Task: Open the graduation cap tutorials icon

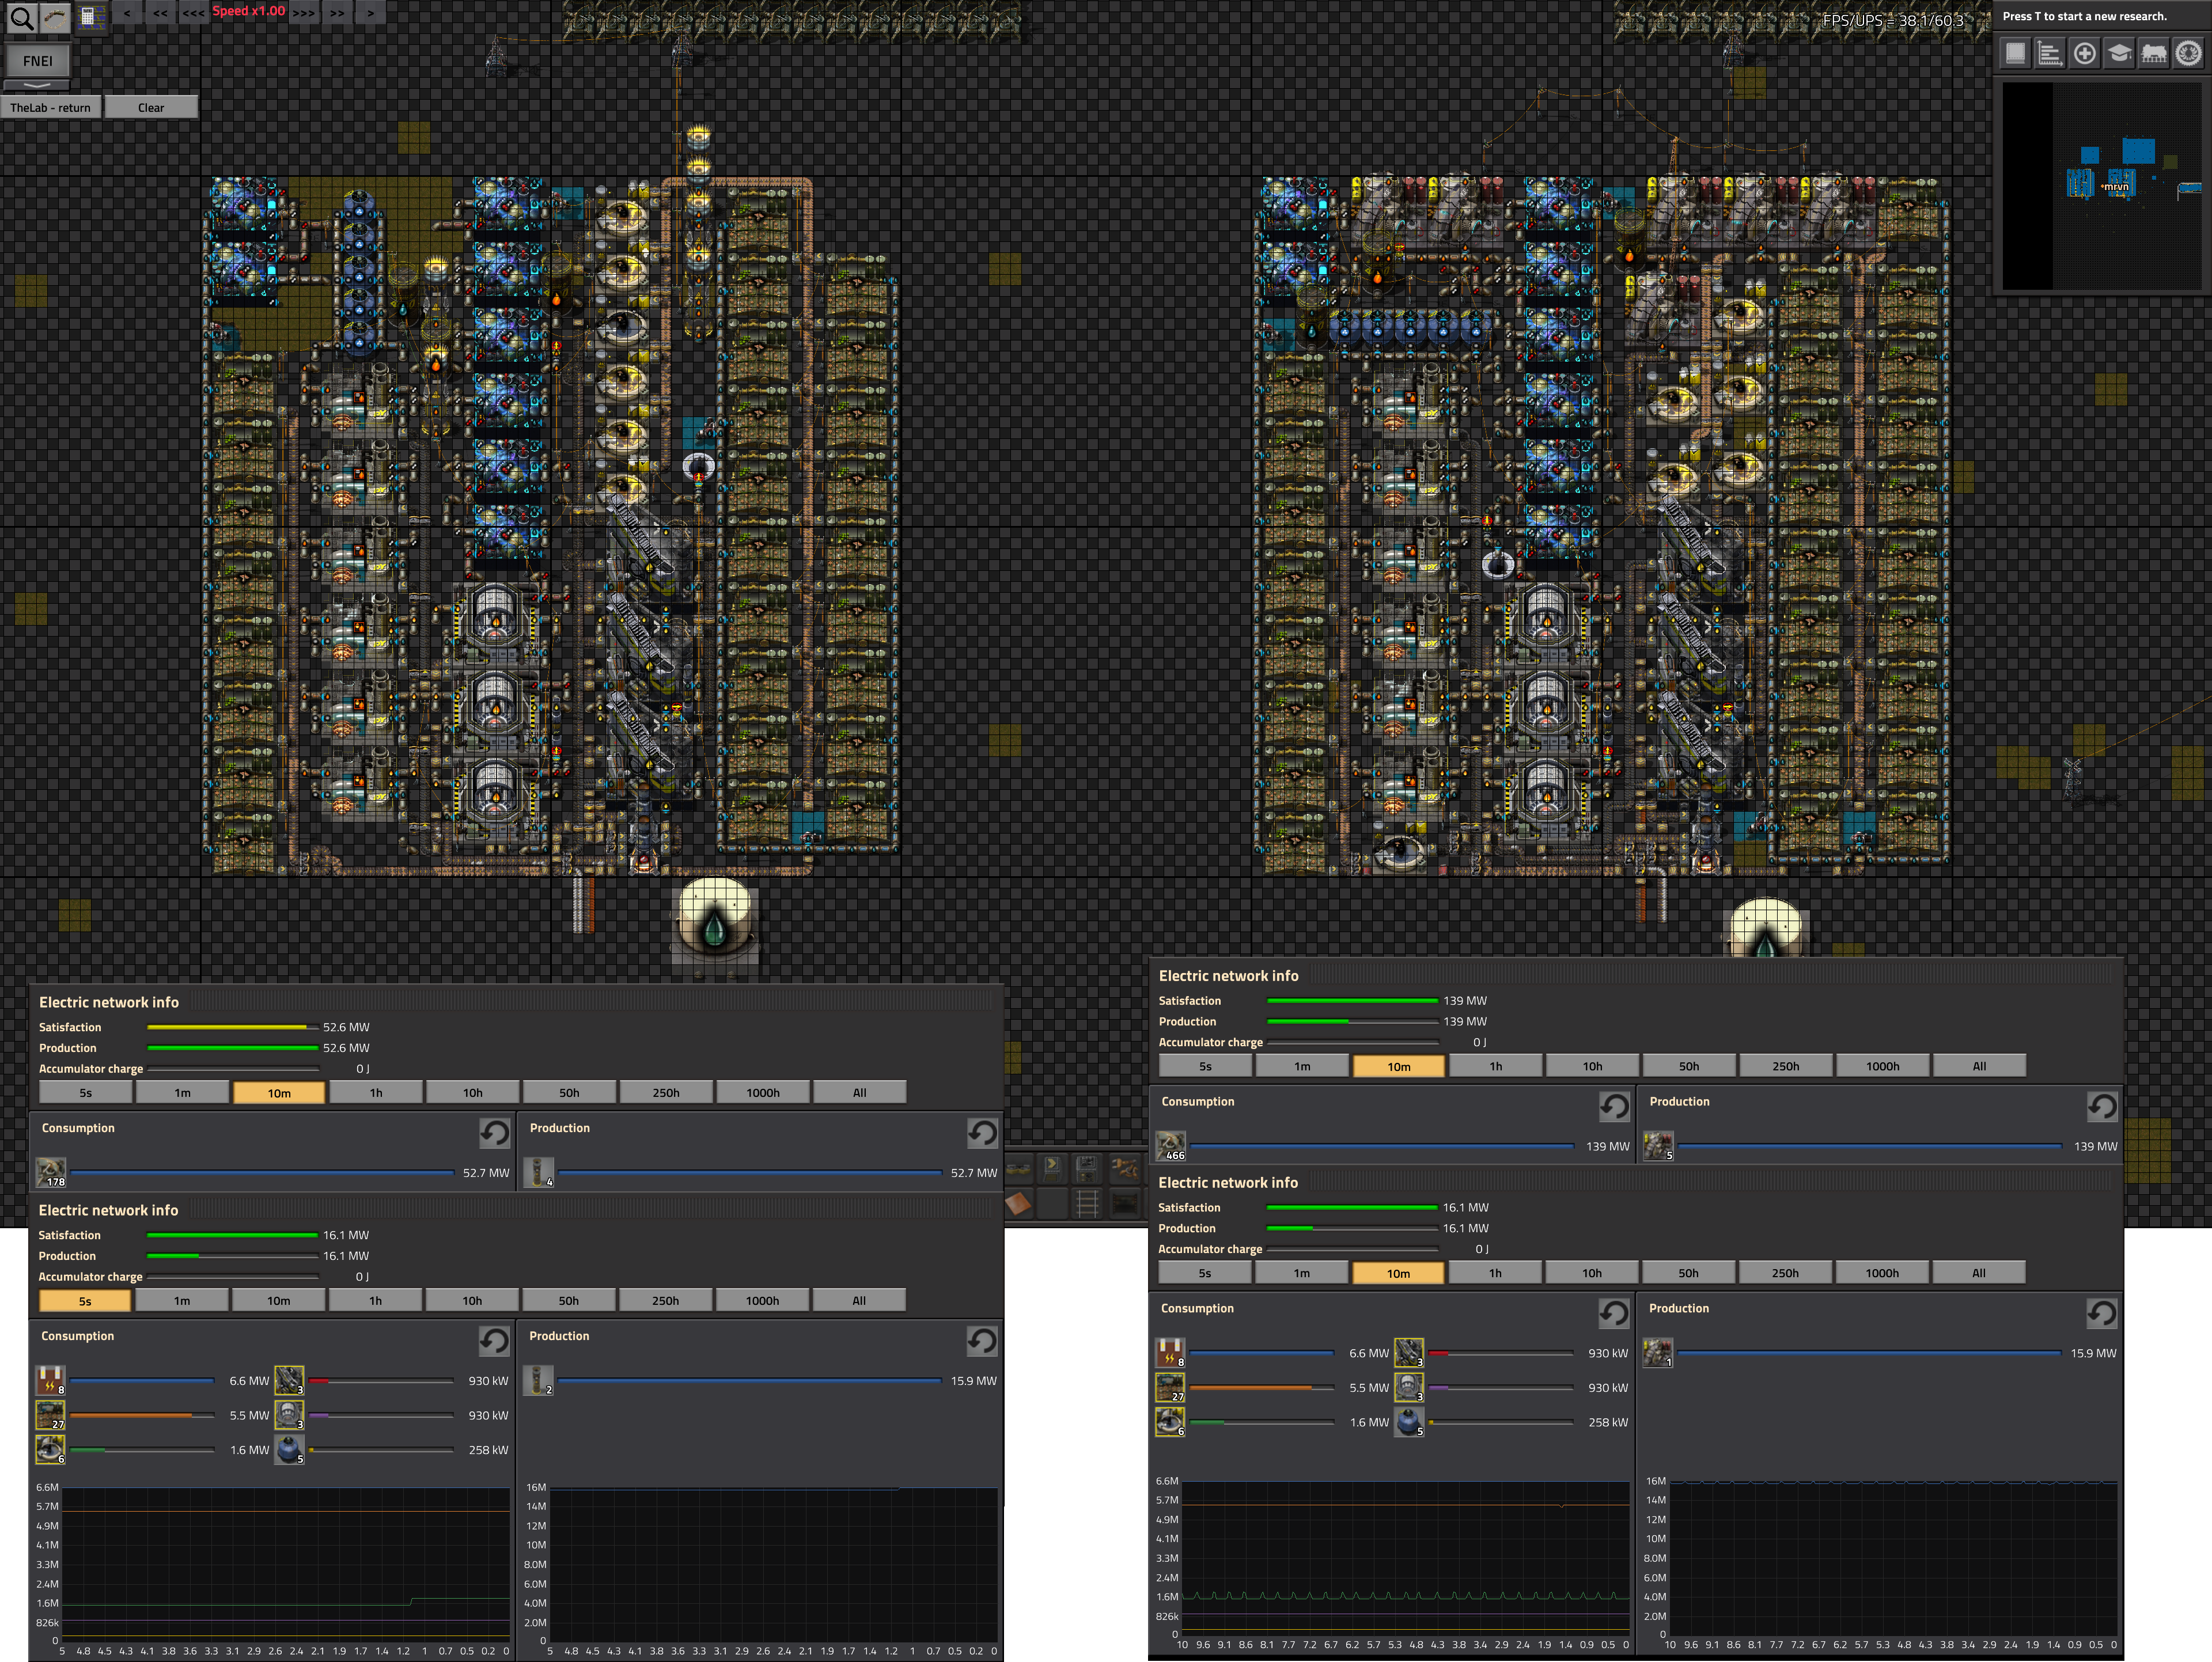Action: click(x=2119, y=54)
